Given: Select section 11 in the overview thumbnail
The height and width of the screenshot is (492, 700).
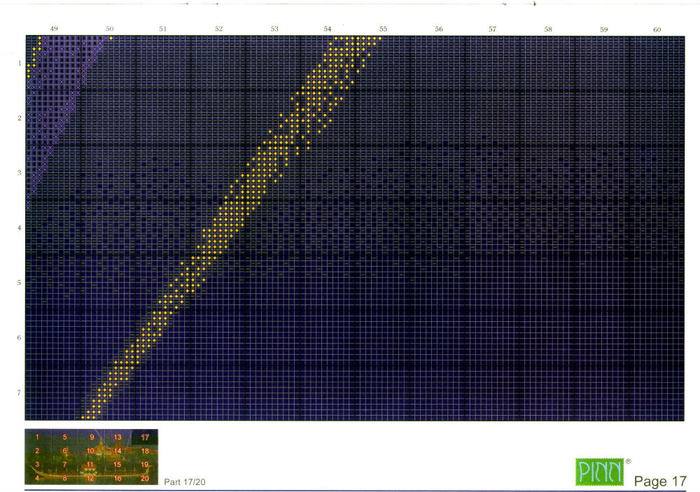Looking at the screenshot, I should pos(91,464).
